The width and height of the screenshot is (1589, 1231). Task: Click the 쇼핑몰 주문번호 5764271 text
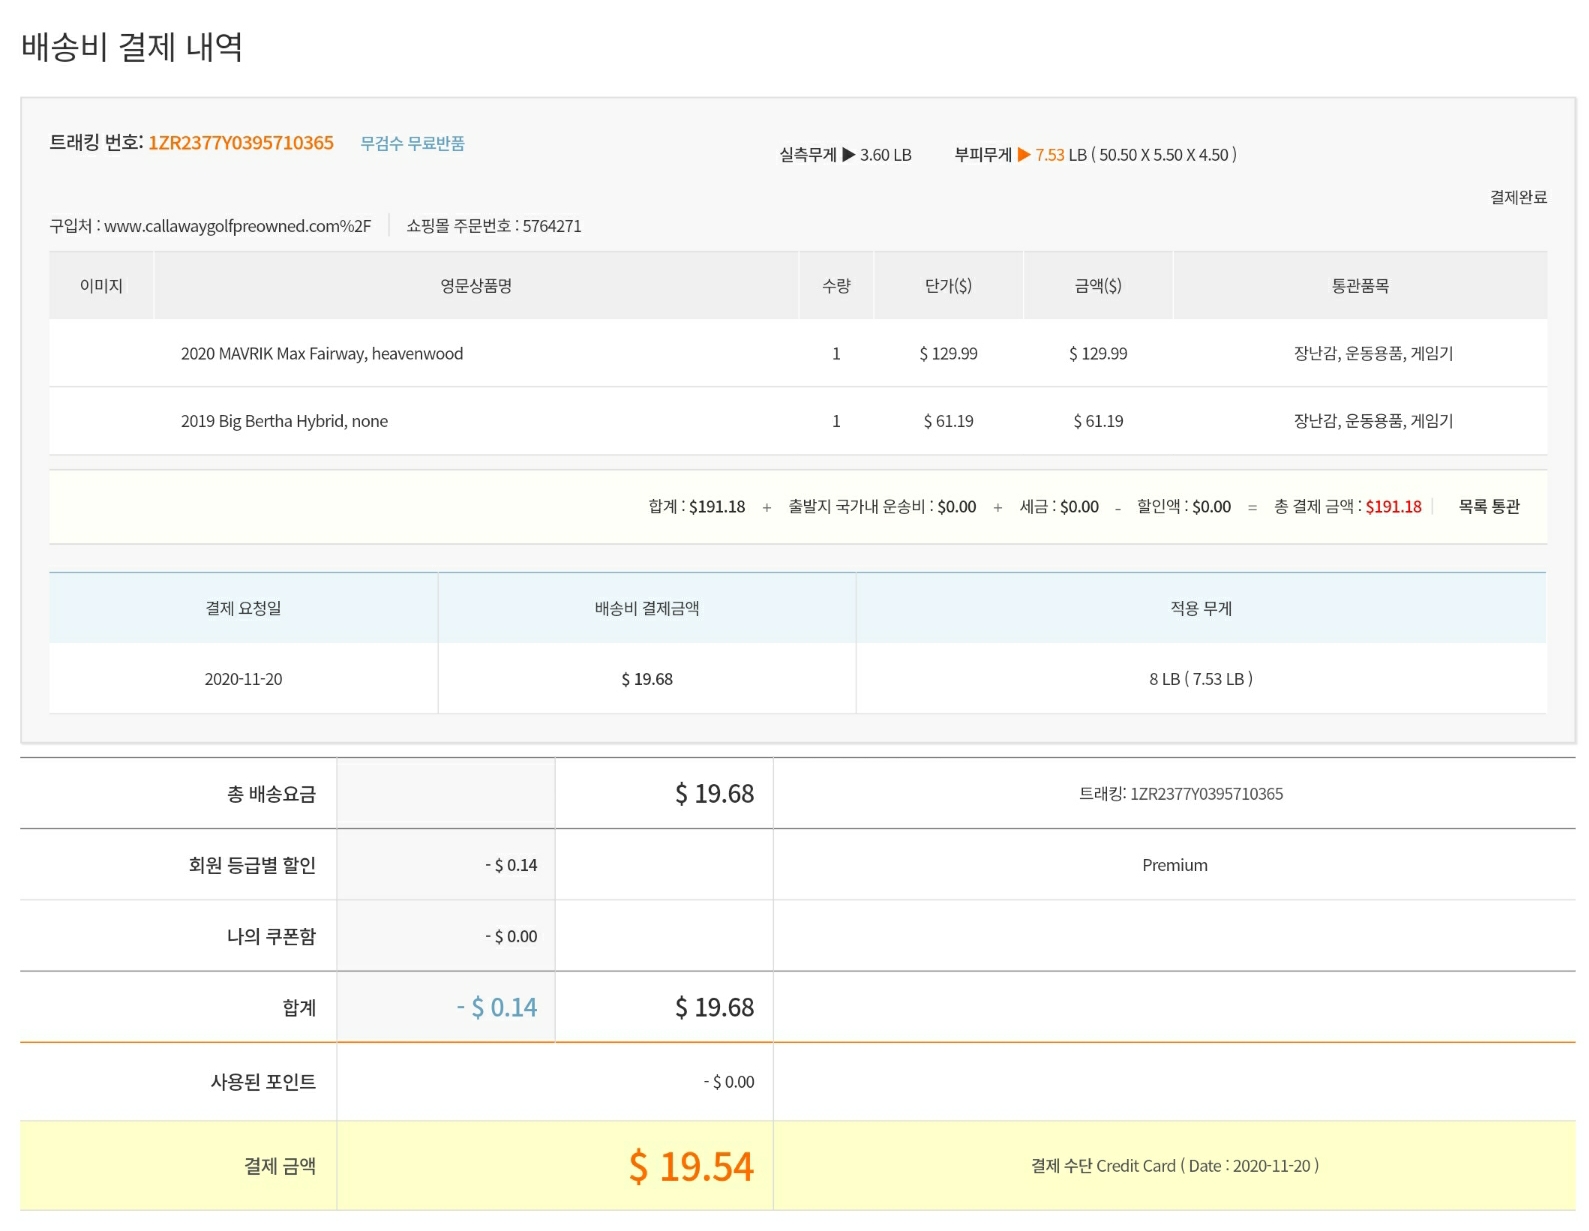tap(493, 226)
